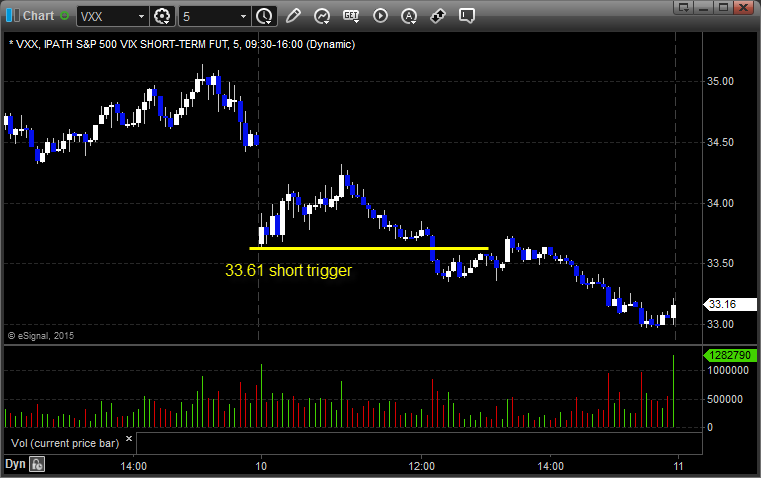This screenshot has height=478, width=761.
Task: Close the chart window
Action: click(x=743, y=7)
